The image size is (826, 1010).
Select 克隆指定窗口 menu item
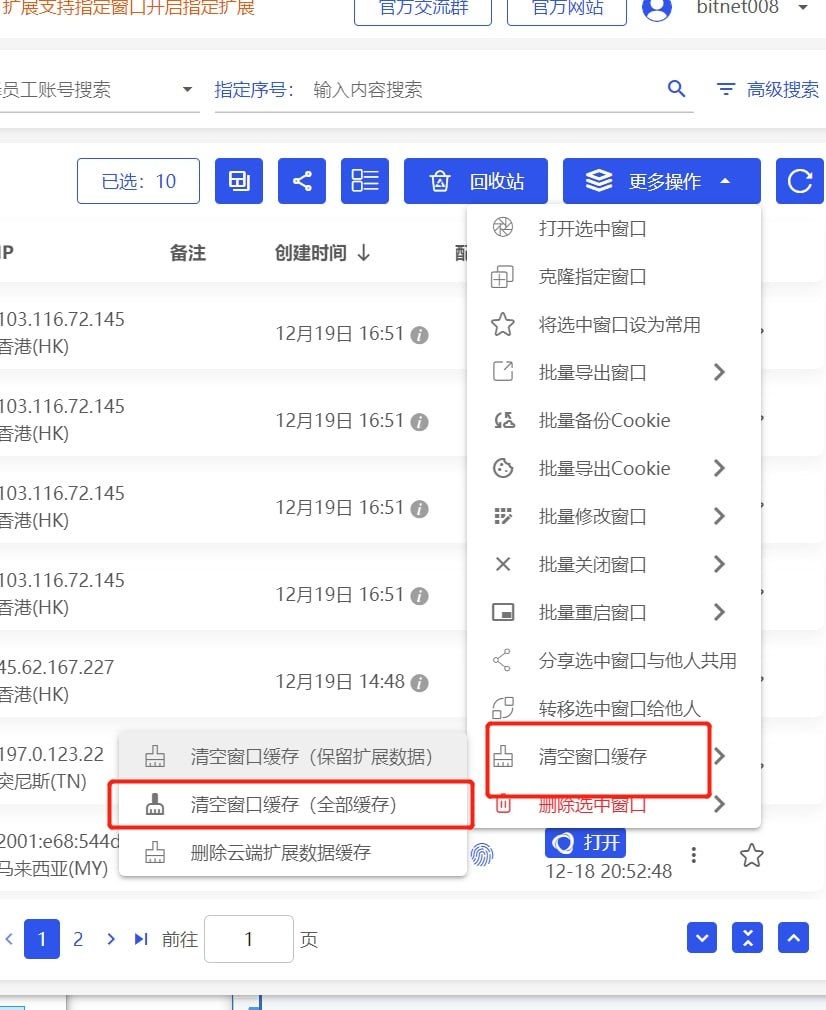(x=614, y=277)
